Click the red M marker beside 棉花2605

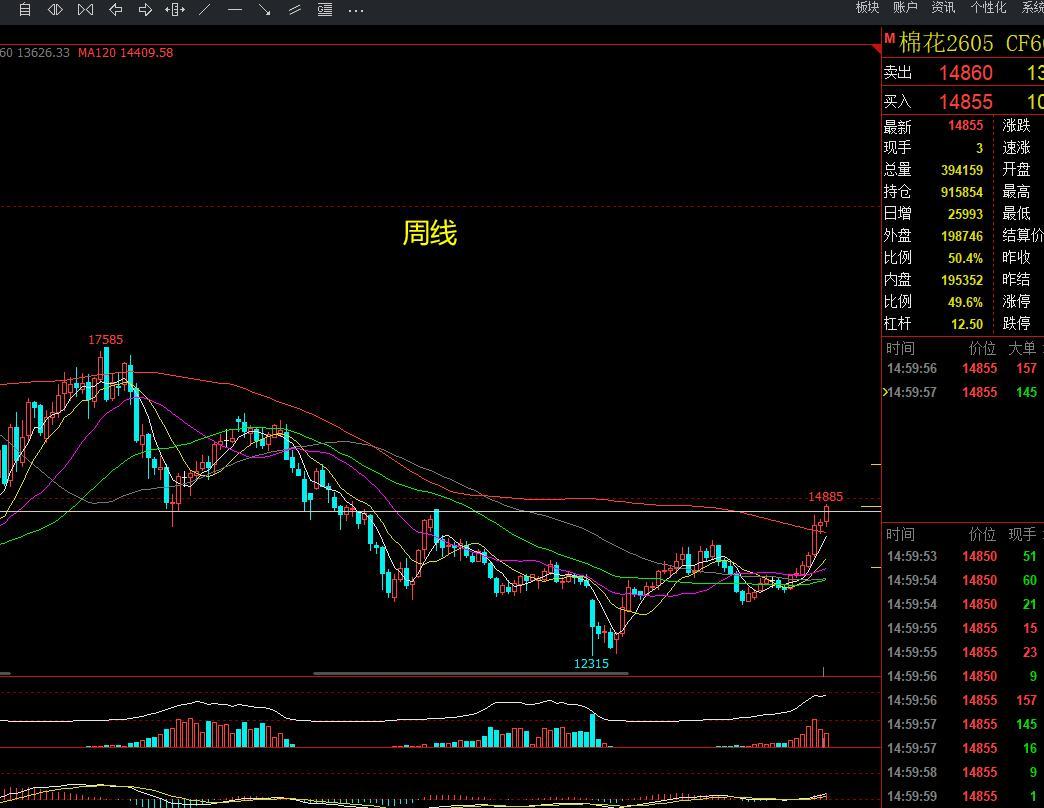[x=890, y=39]
